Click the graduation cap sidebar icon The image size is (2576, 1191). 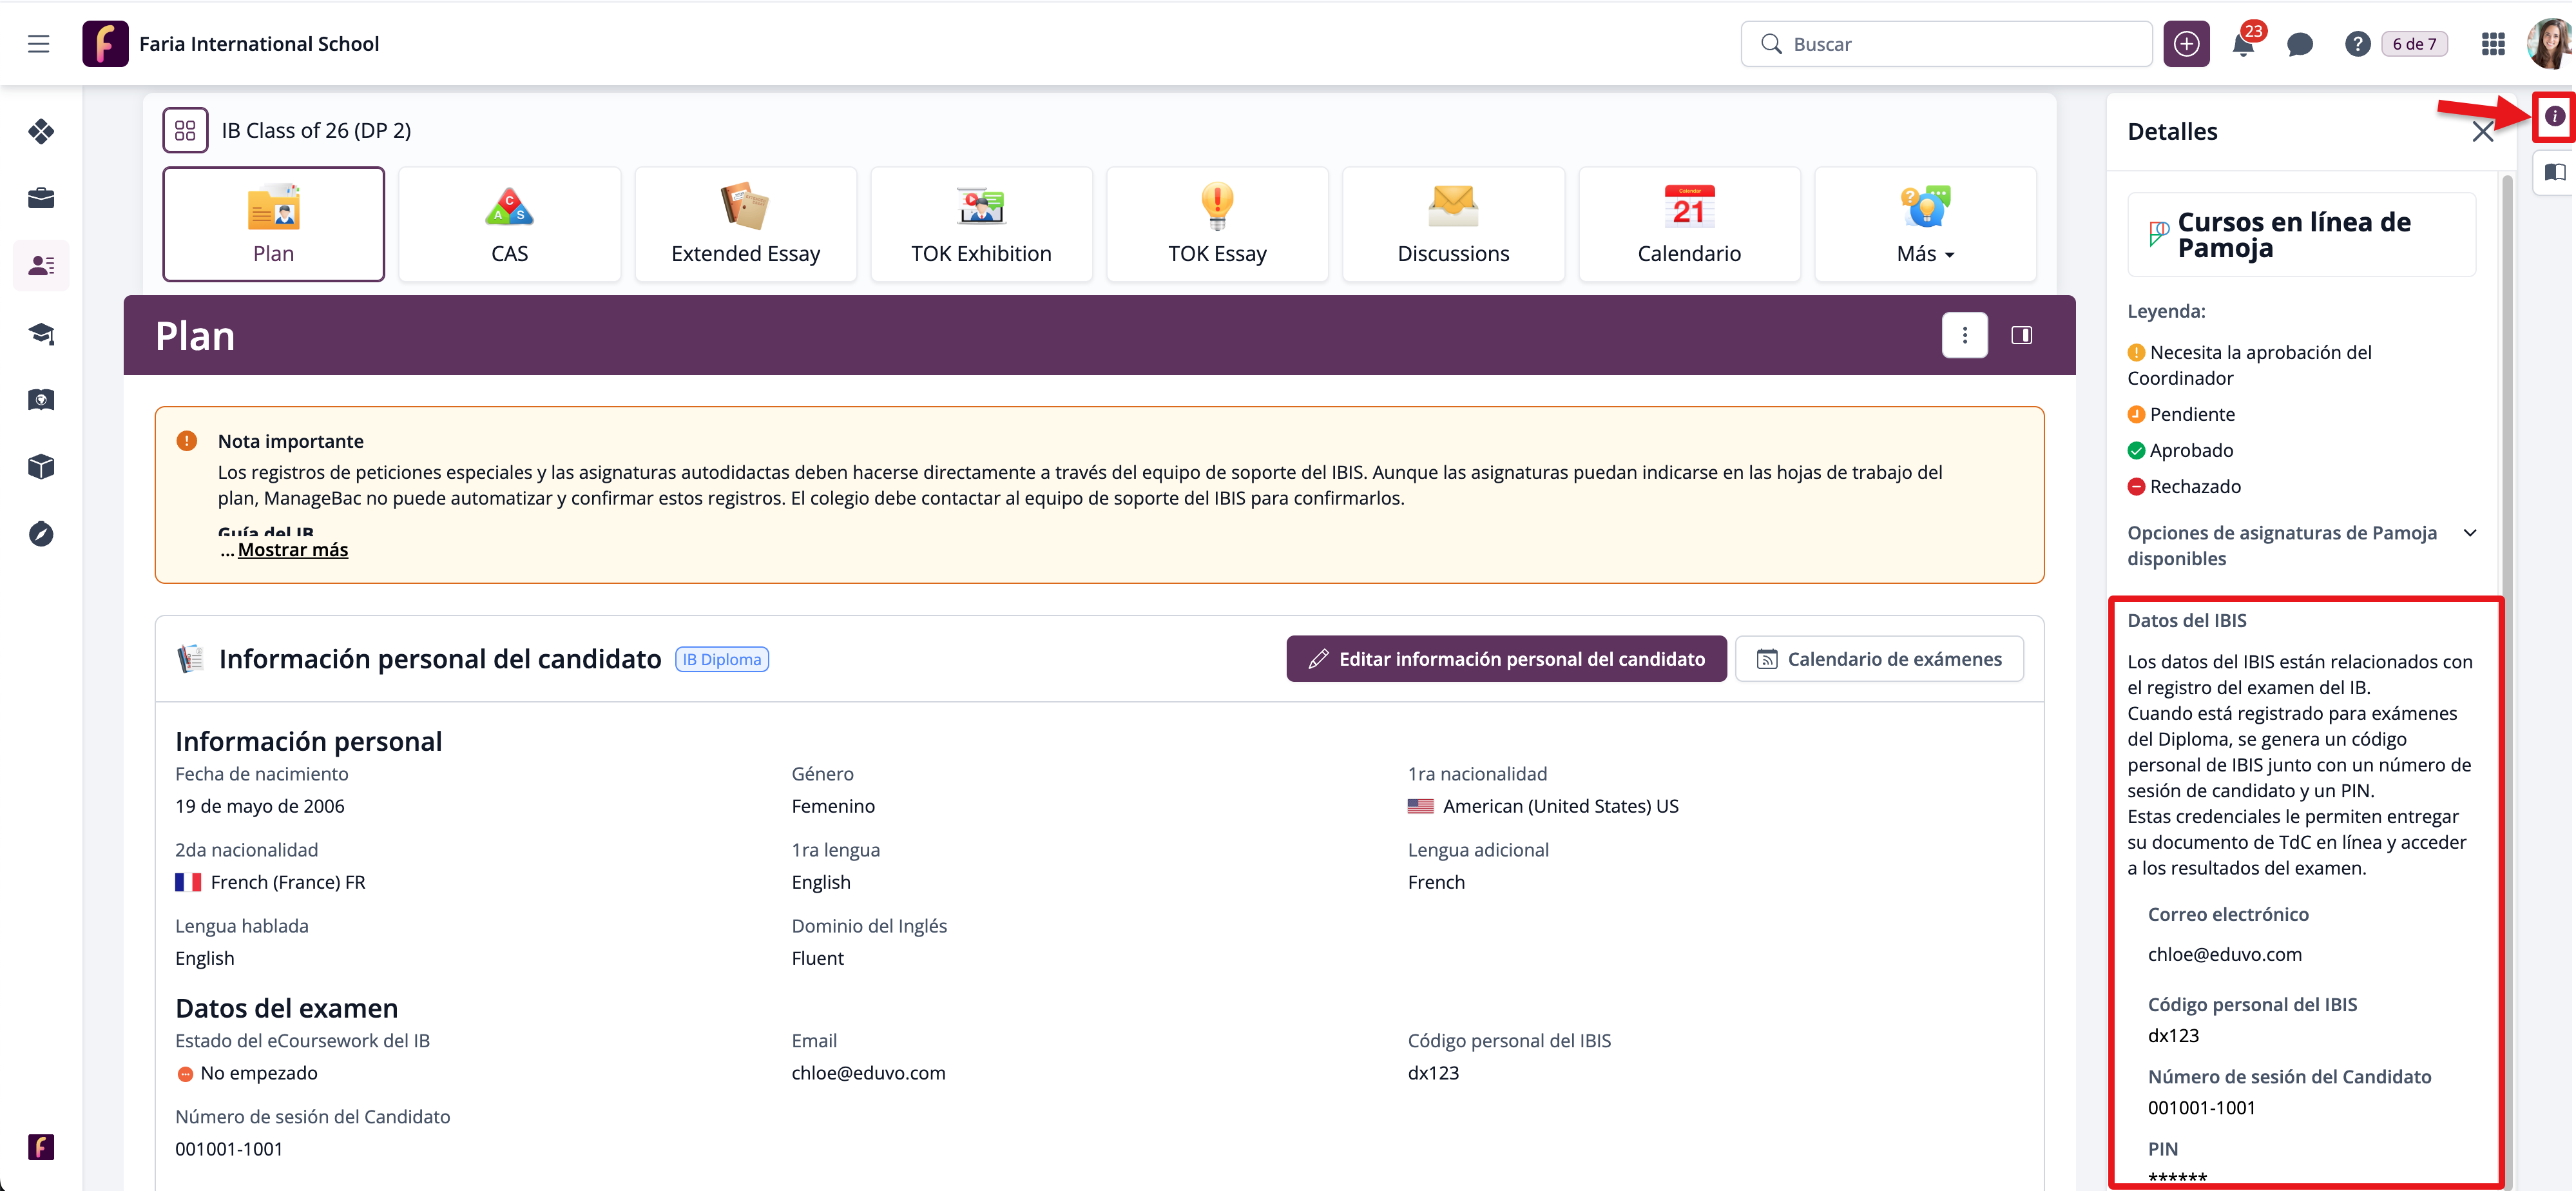(x=41, y=333)
